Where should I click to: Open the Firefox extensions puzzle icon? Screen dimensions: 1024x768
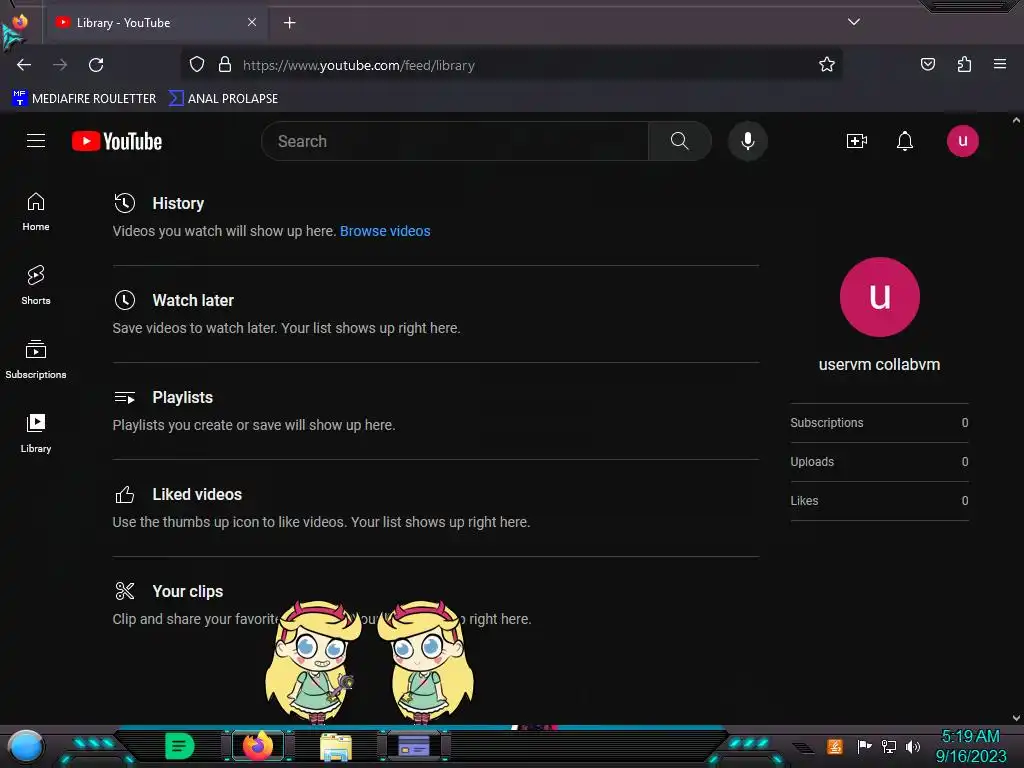(x=964, y=65)
